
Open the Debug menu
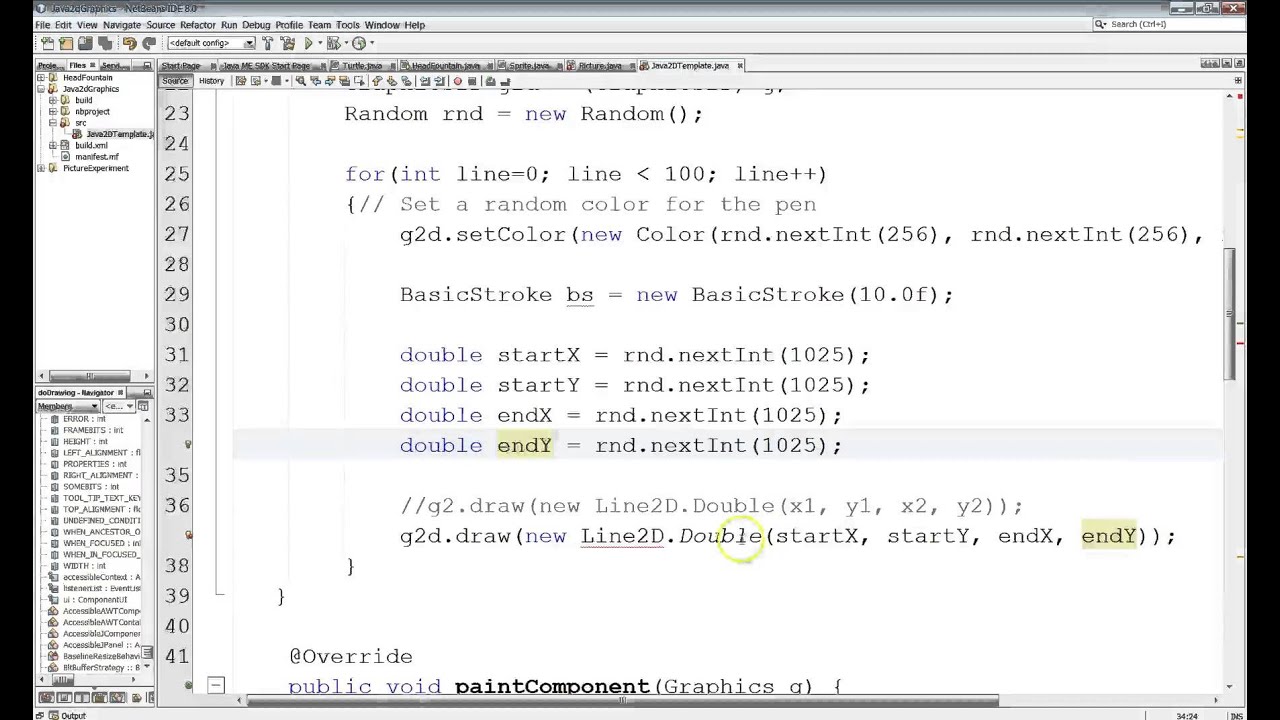click(256, 25)
